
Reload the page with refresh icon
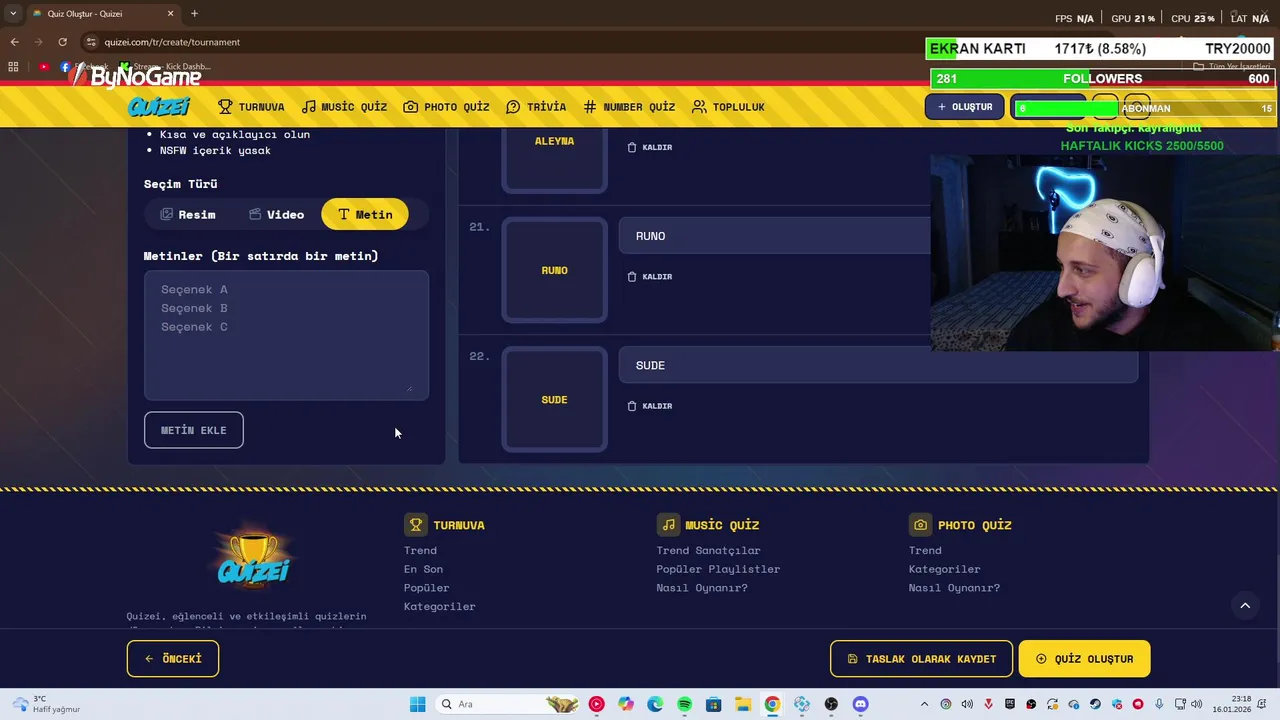tap(62, 42)
